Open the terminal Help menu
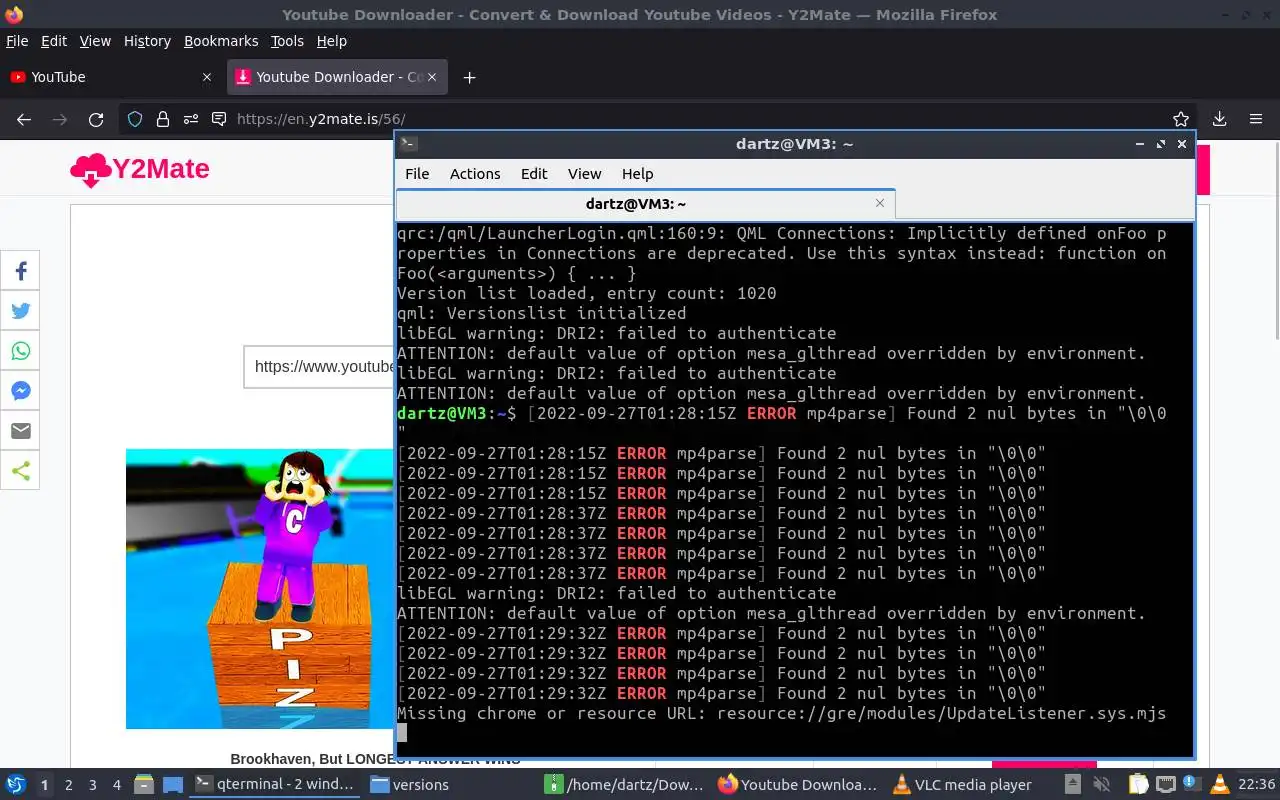This screenshot has width=1280, height=800. click(637, 173)
